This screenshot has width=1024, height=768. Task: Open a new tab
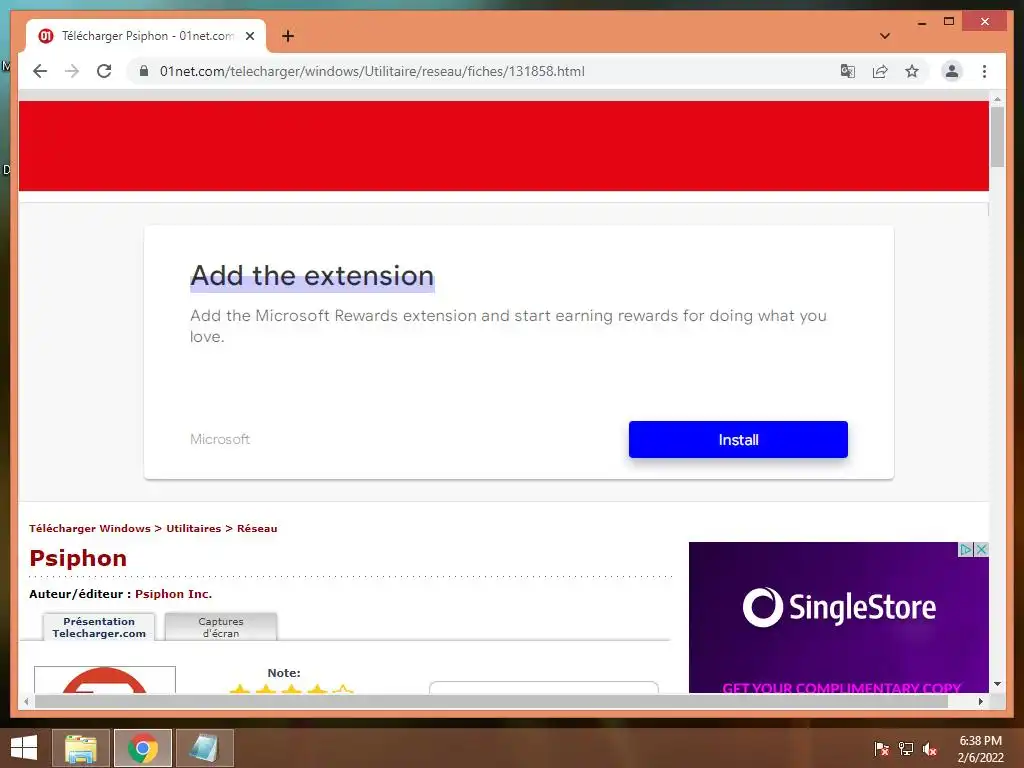[x=288, y=36]
